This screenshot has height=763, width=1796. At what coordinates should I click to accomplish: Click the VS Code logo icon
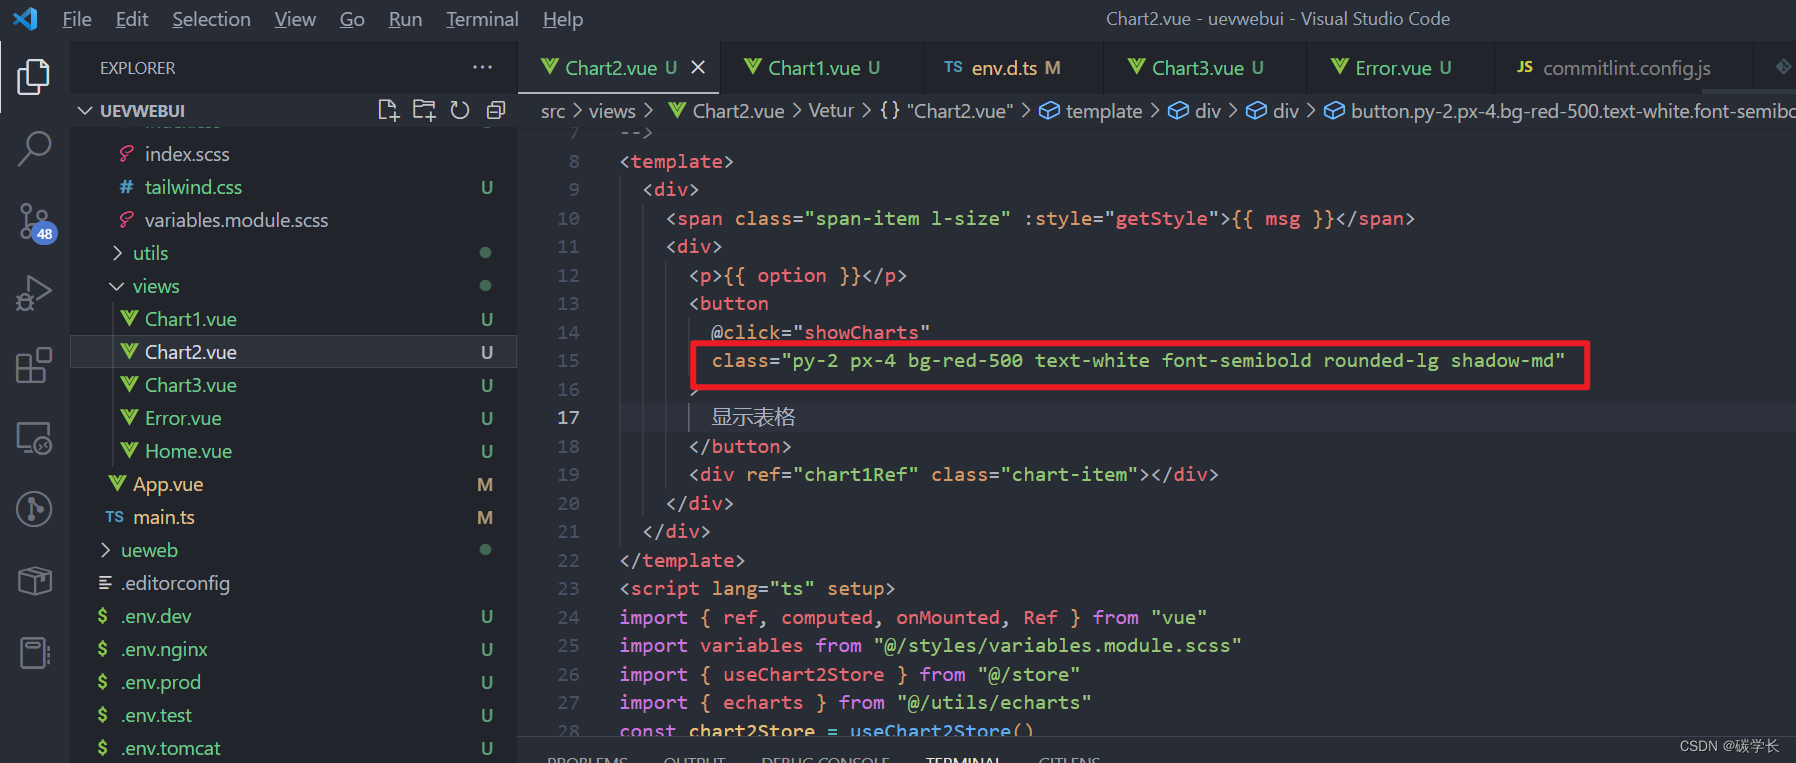pyautogui.click(x=25, y=18)
